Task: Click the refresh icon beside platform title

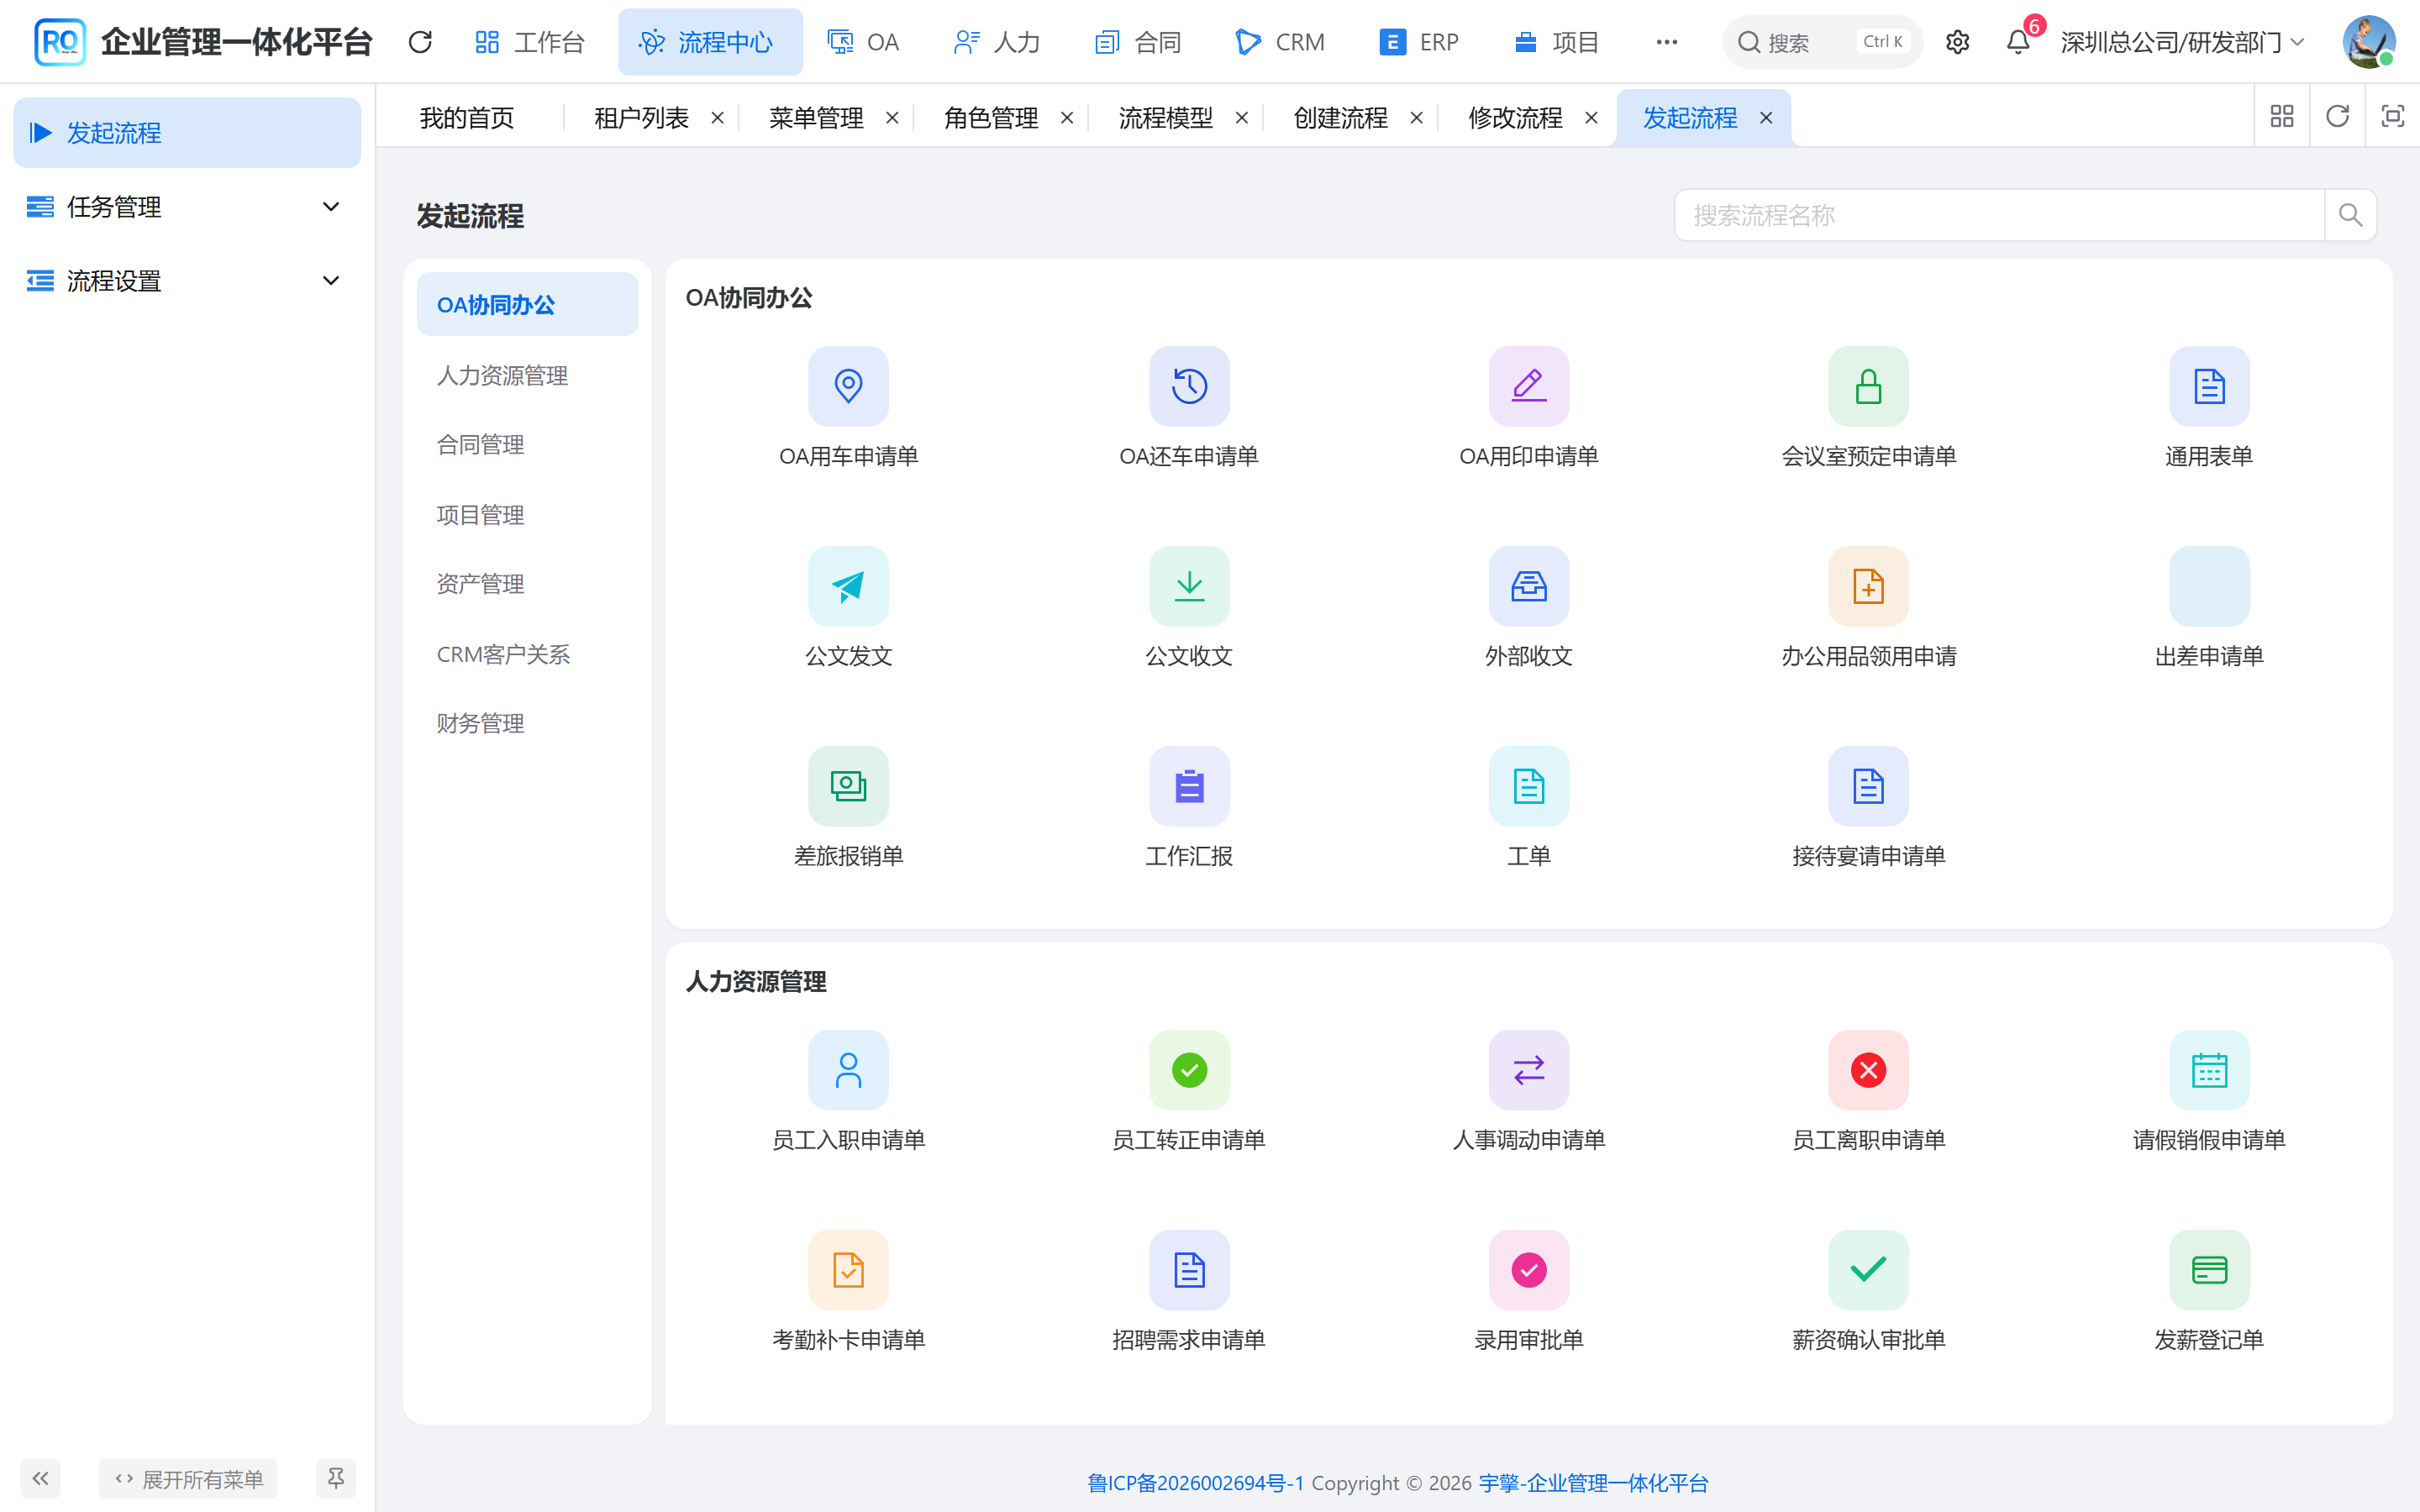Action: coord(420,42)
